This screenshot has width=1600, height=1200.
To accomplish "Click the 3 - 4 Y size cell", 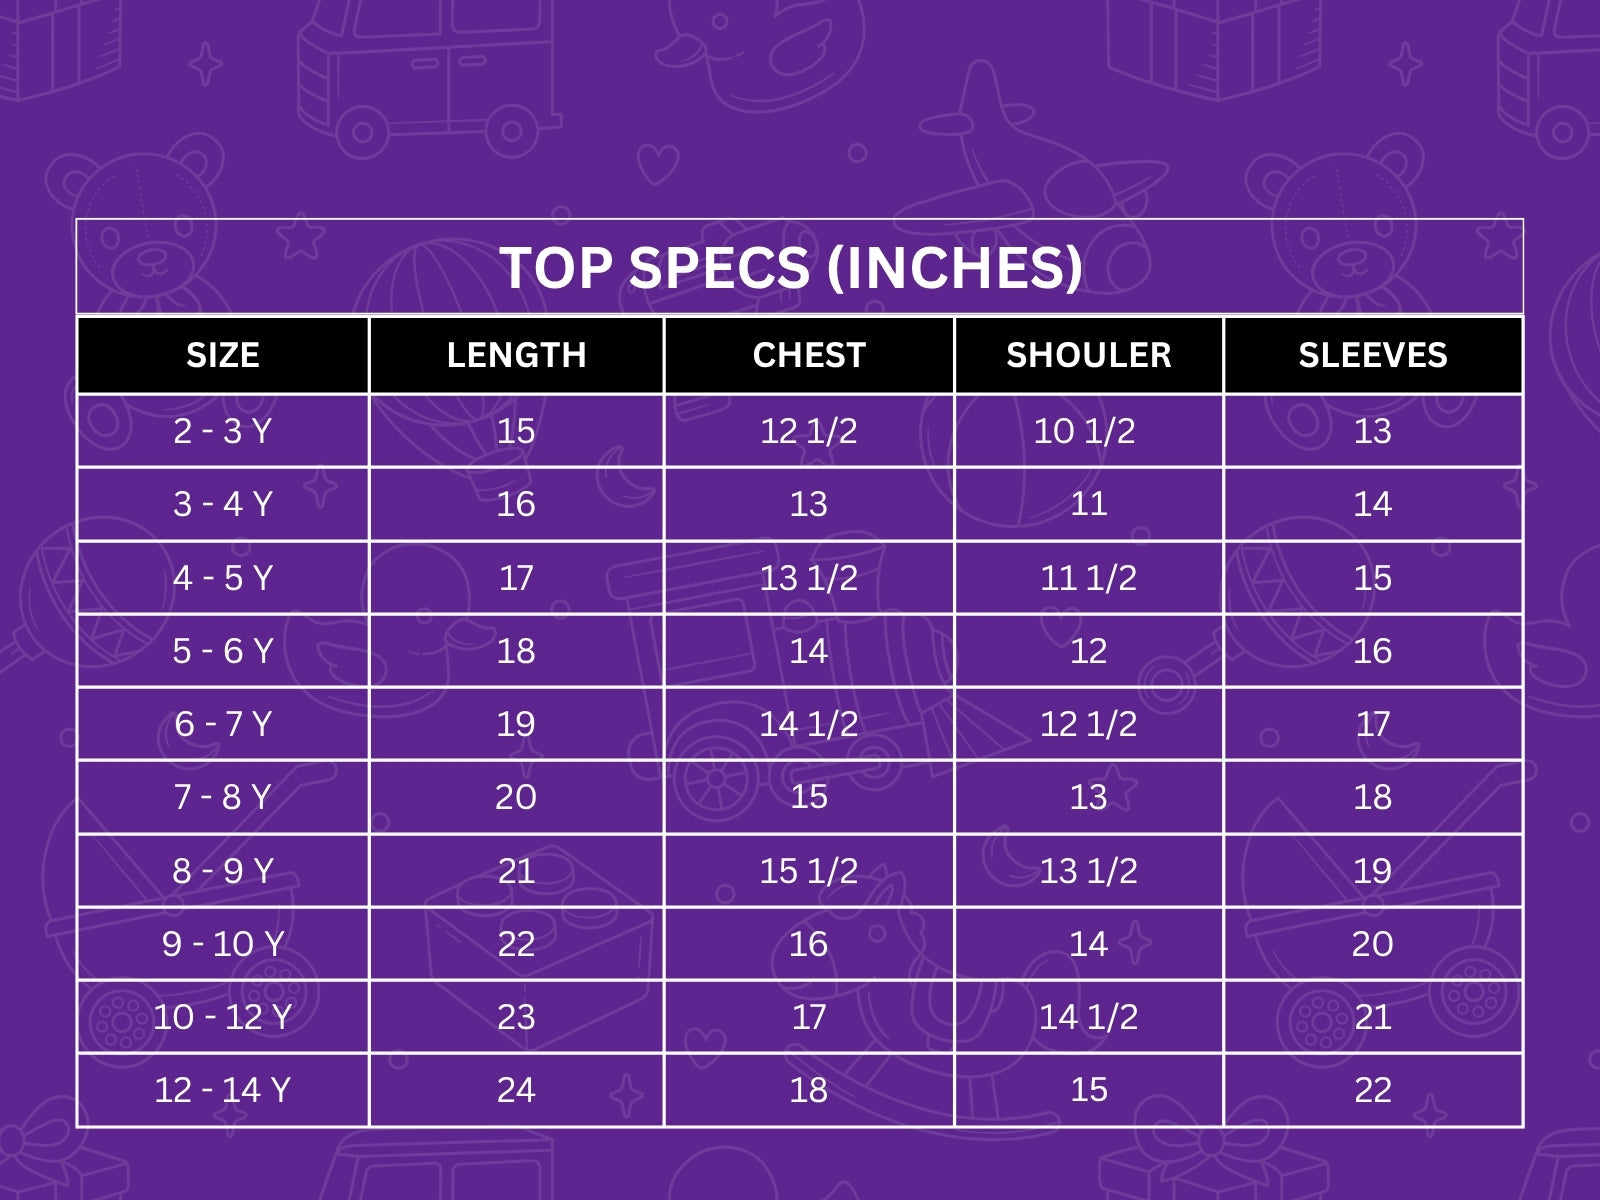I will [x=223, y=504].
